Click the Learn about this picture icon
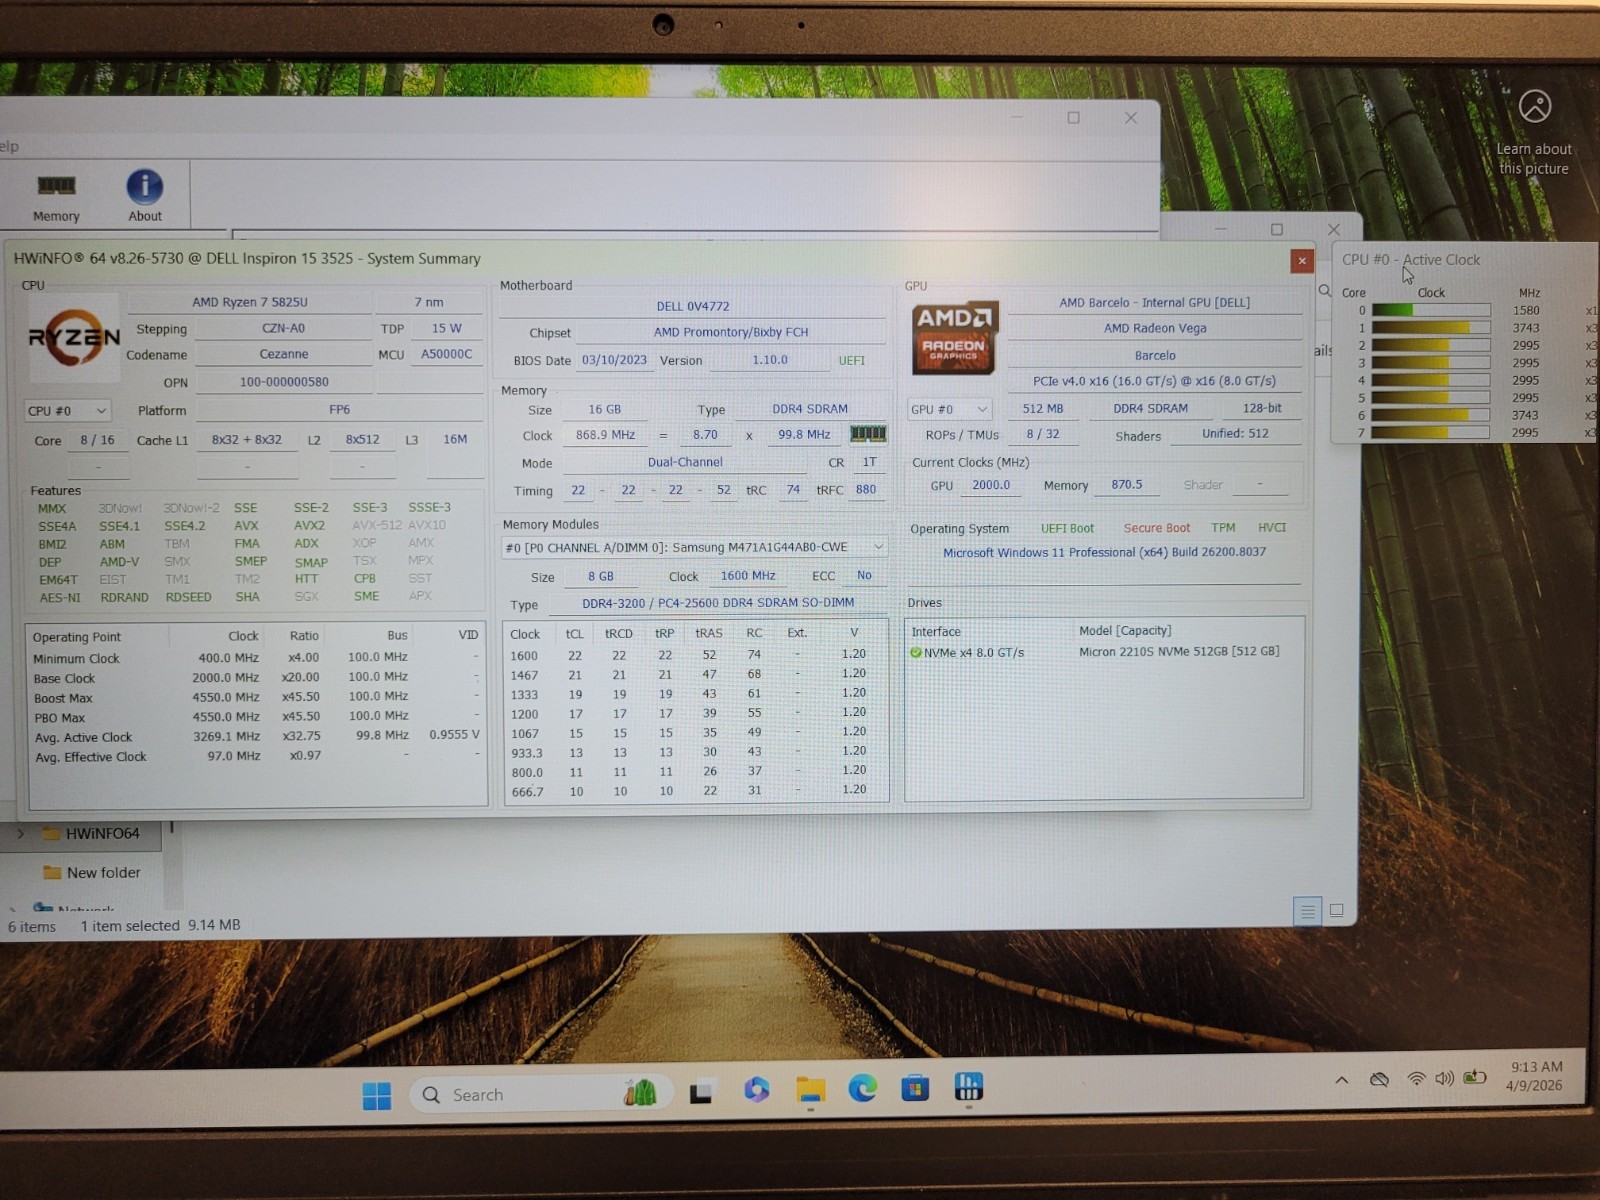 point(1534,106)
